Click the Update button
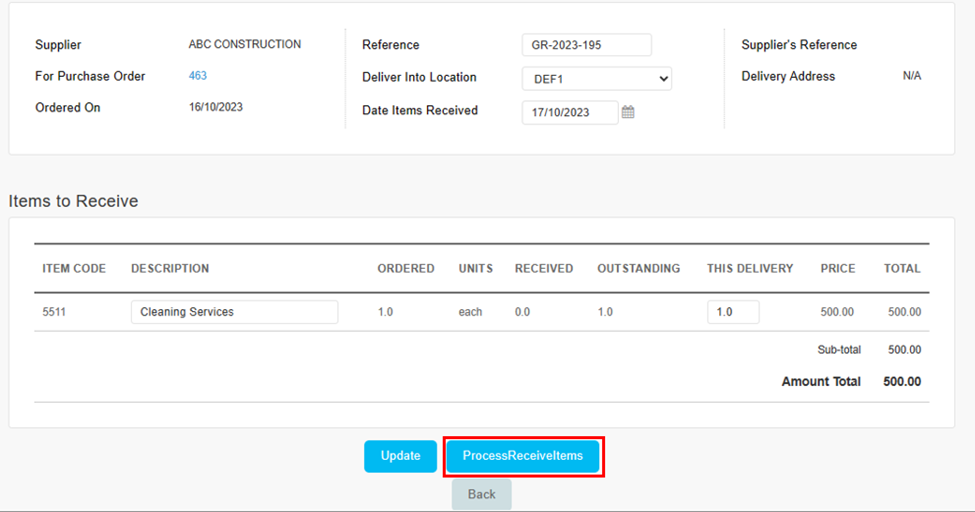975x512 pixels. [x=400, y=456]
